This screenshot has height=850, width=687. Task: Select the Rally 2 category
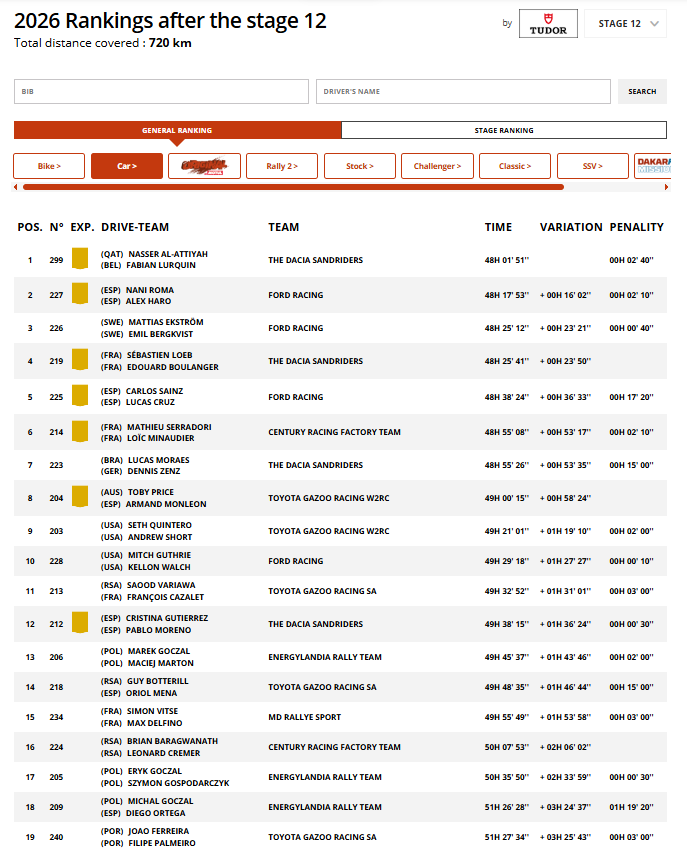click(282, 166)
